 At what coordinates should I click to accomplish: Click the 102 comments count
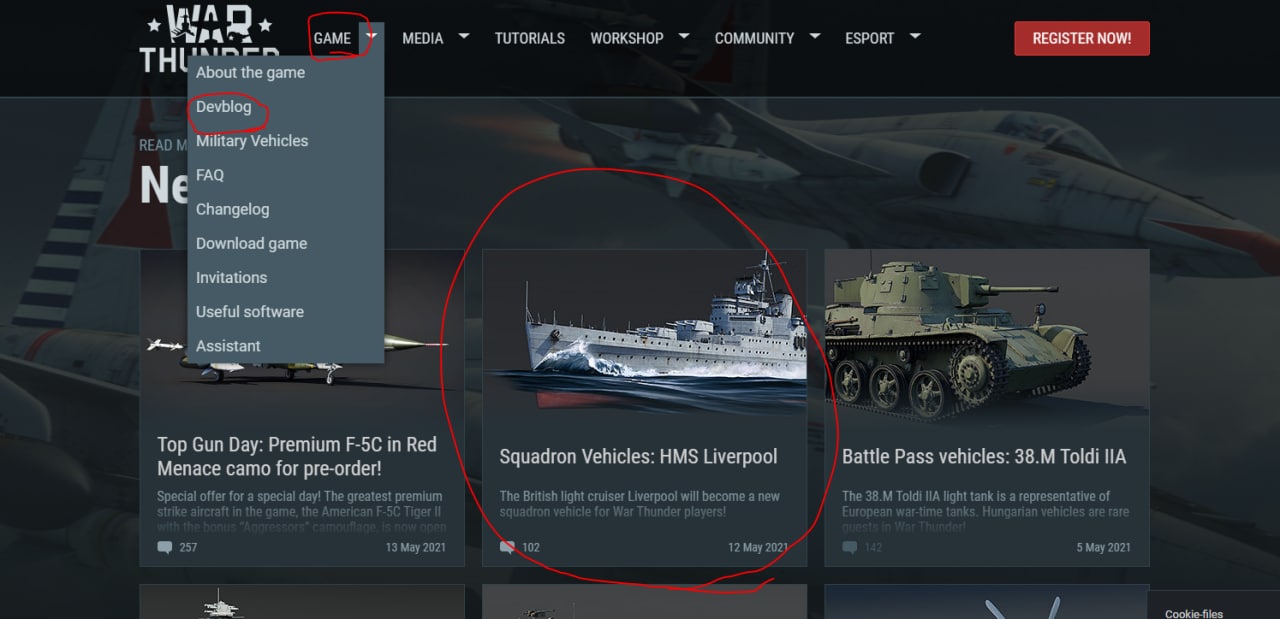(531, 547)
